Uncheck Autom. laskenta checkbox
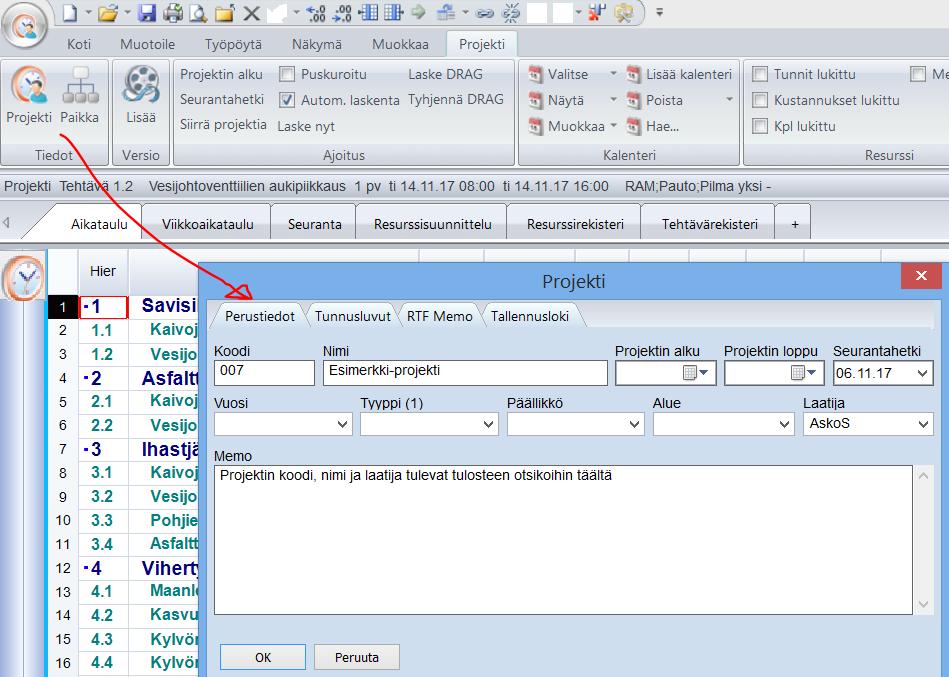The height and width of the screenshot is (677, 949). (287, 100)
